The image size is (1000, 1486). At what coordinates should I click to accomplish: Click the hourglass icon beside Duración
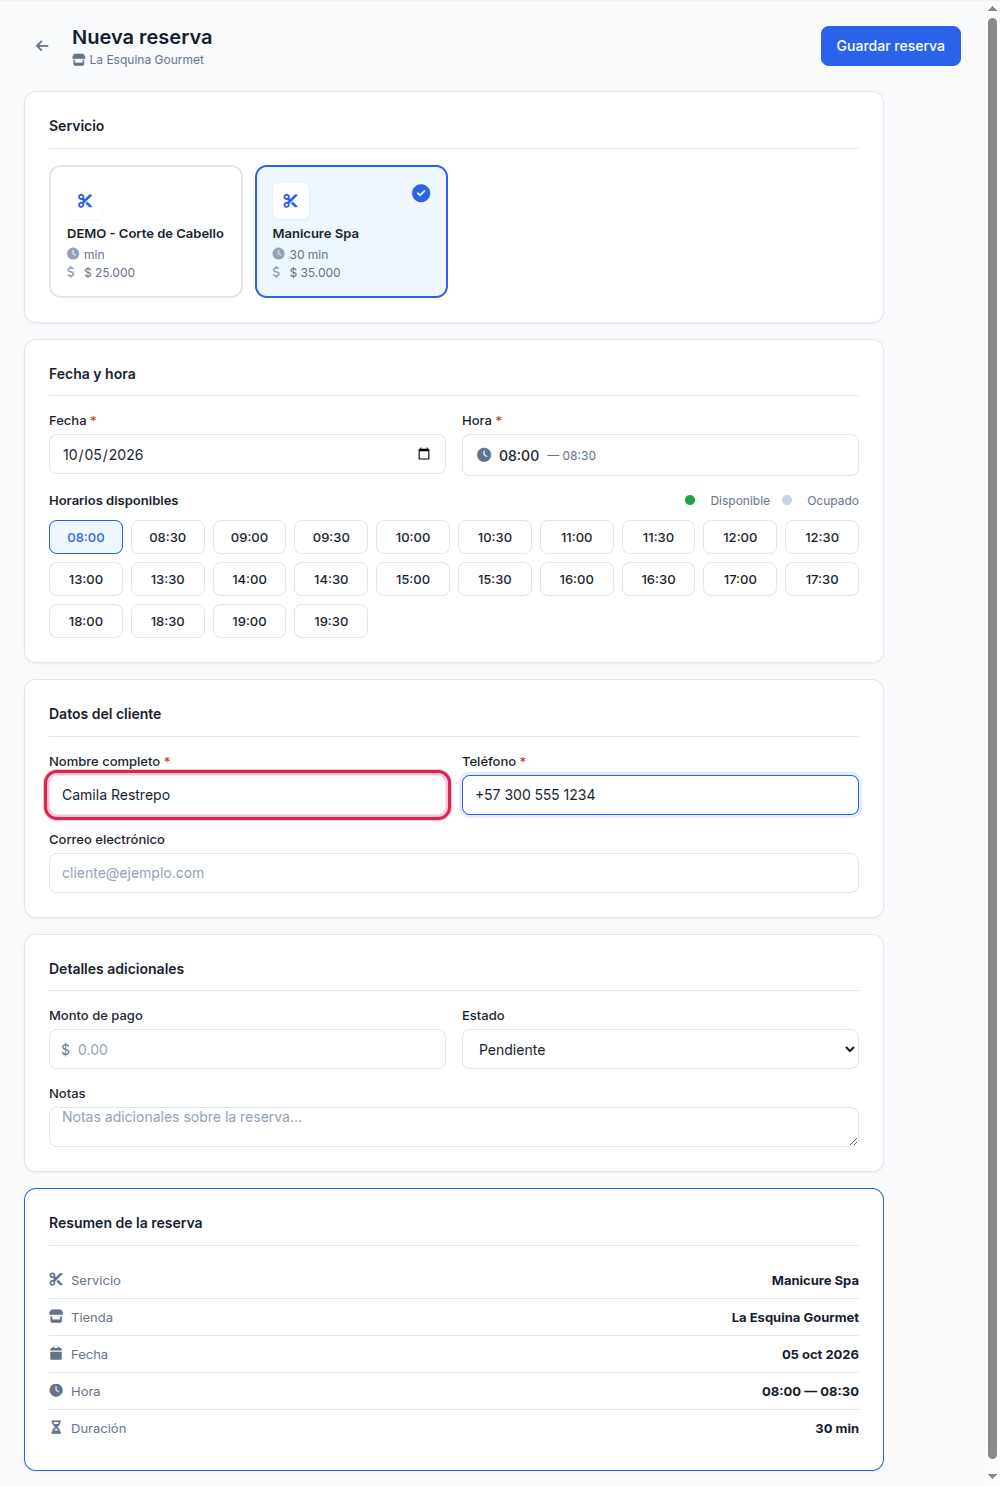tap(56, 1427)
